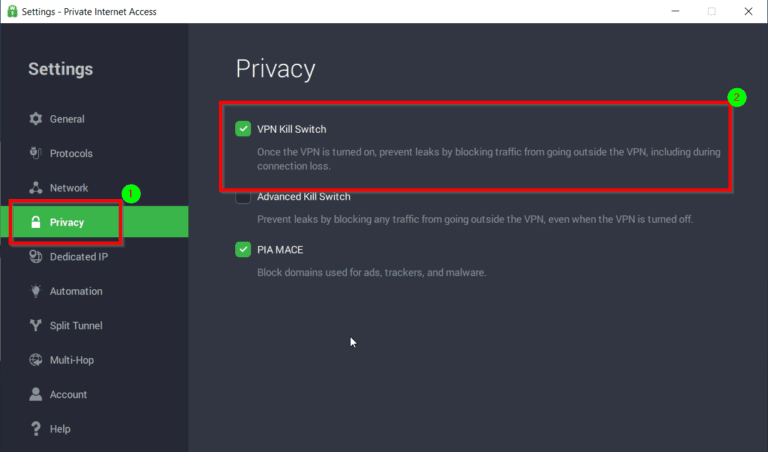Viewport: 768px width, 452px height.
Task: Open the Account tab label
Action: (x=68, y=394)
